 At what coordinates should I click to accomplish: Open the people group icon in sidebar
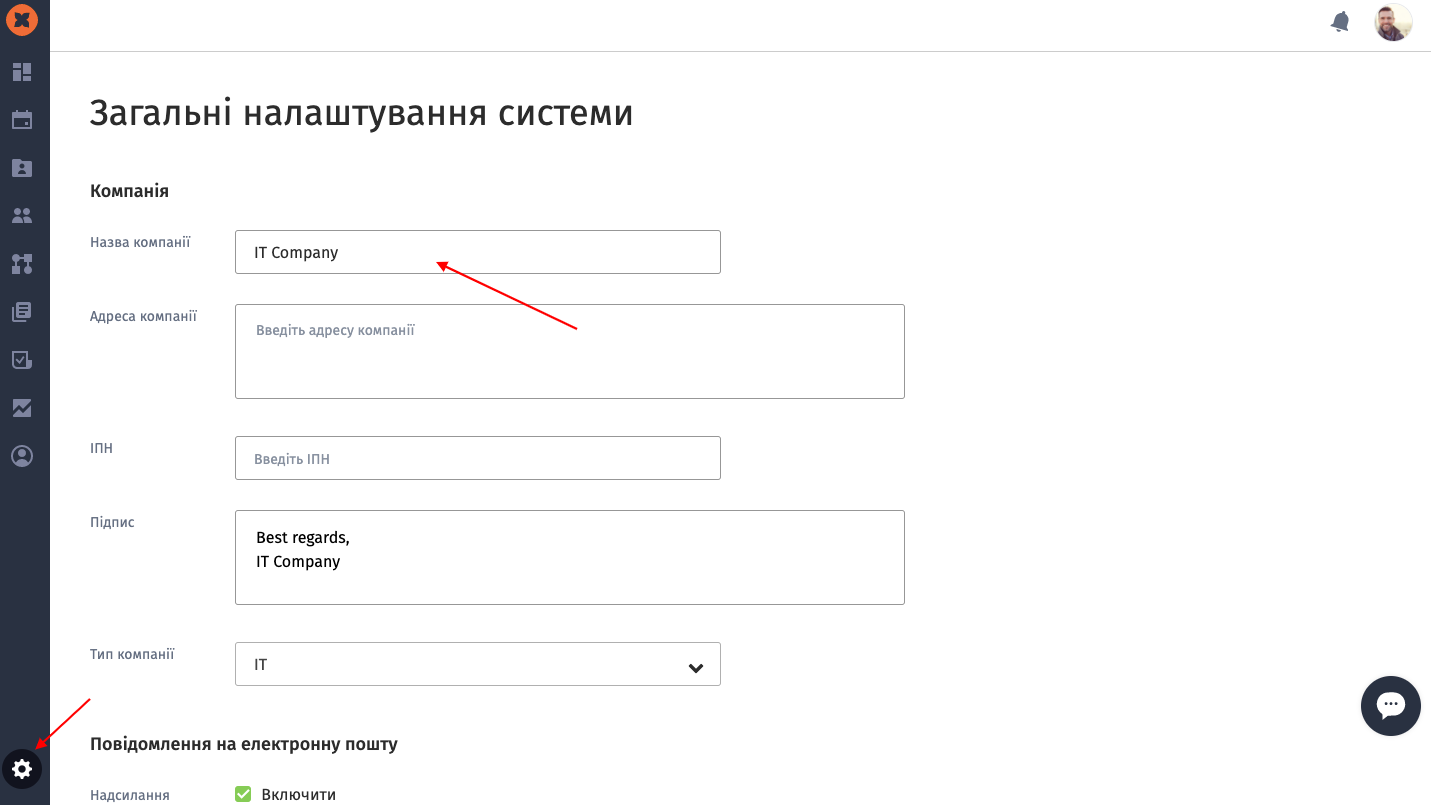point(22,215)
